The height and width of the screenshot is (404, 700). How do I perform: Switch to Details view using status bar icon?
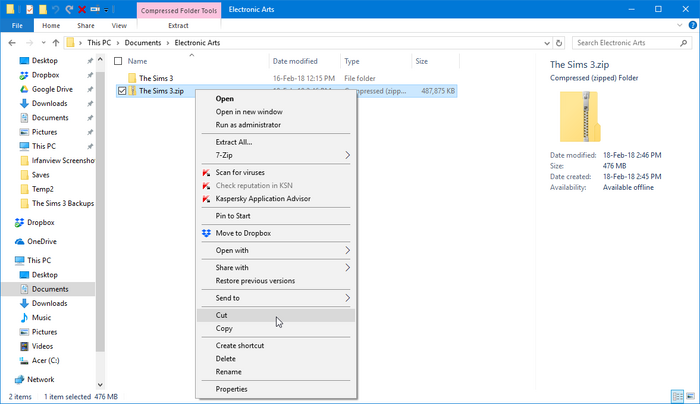tap(677, 396)
